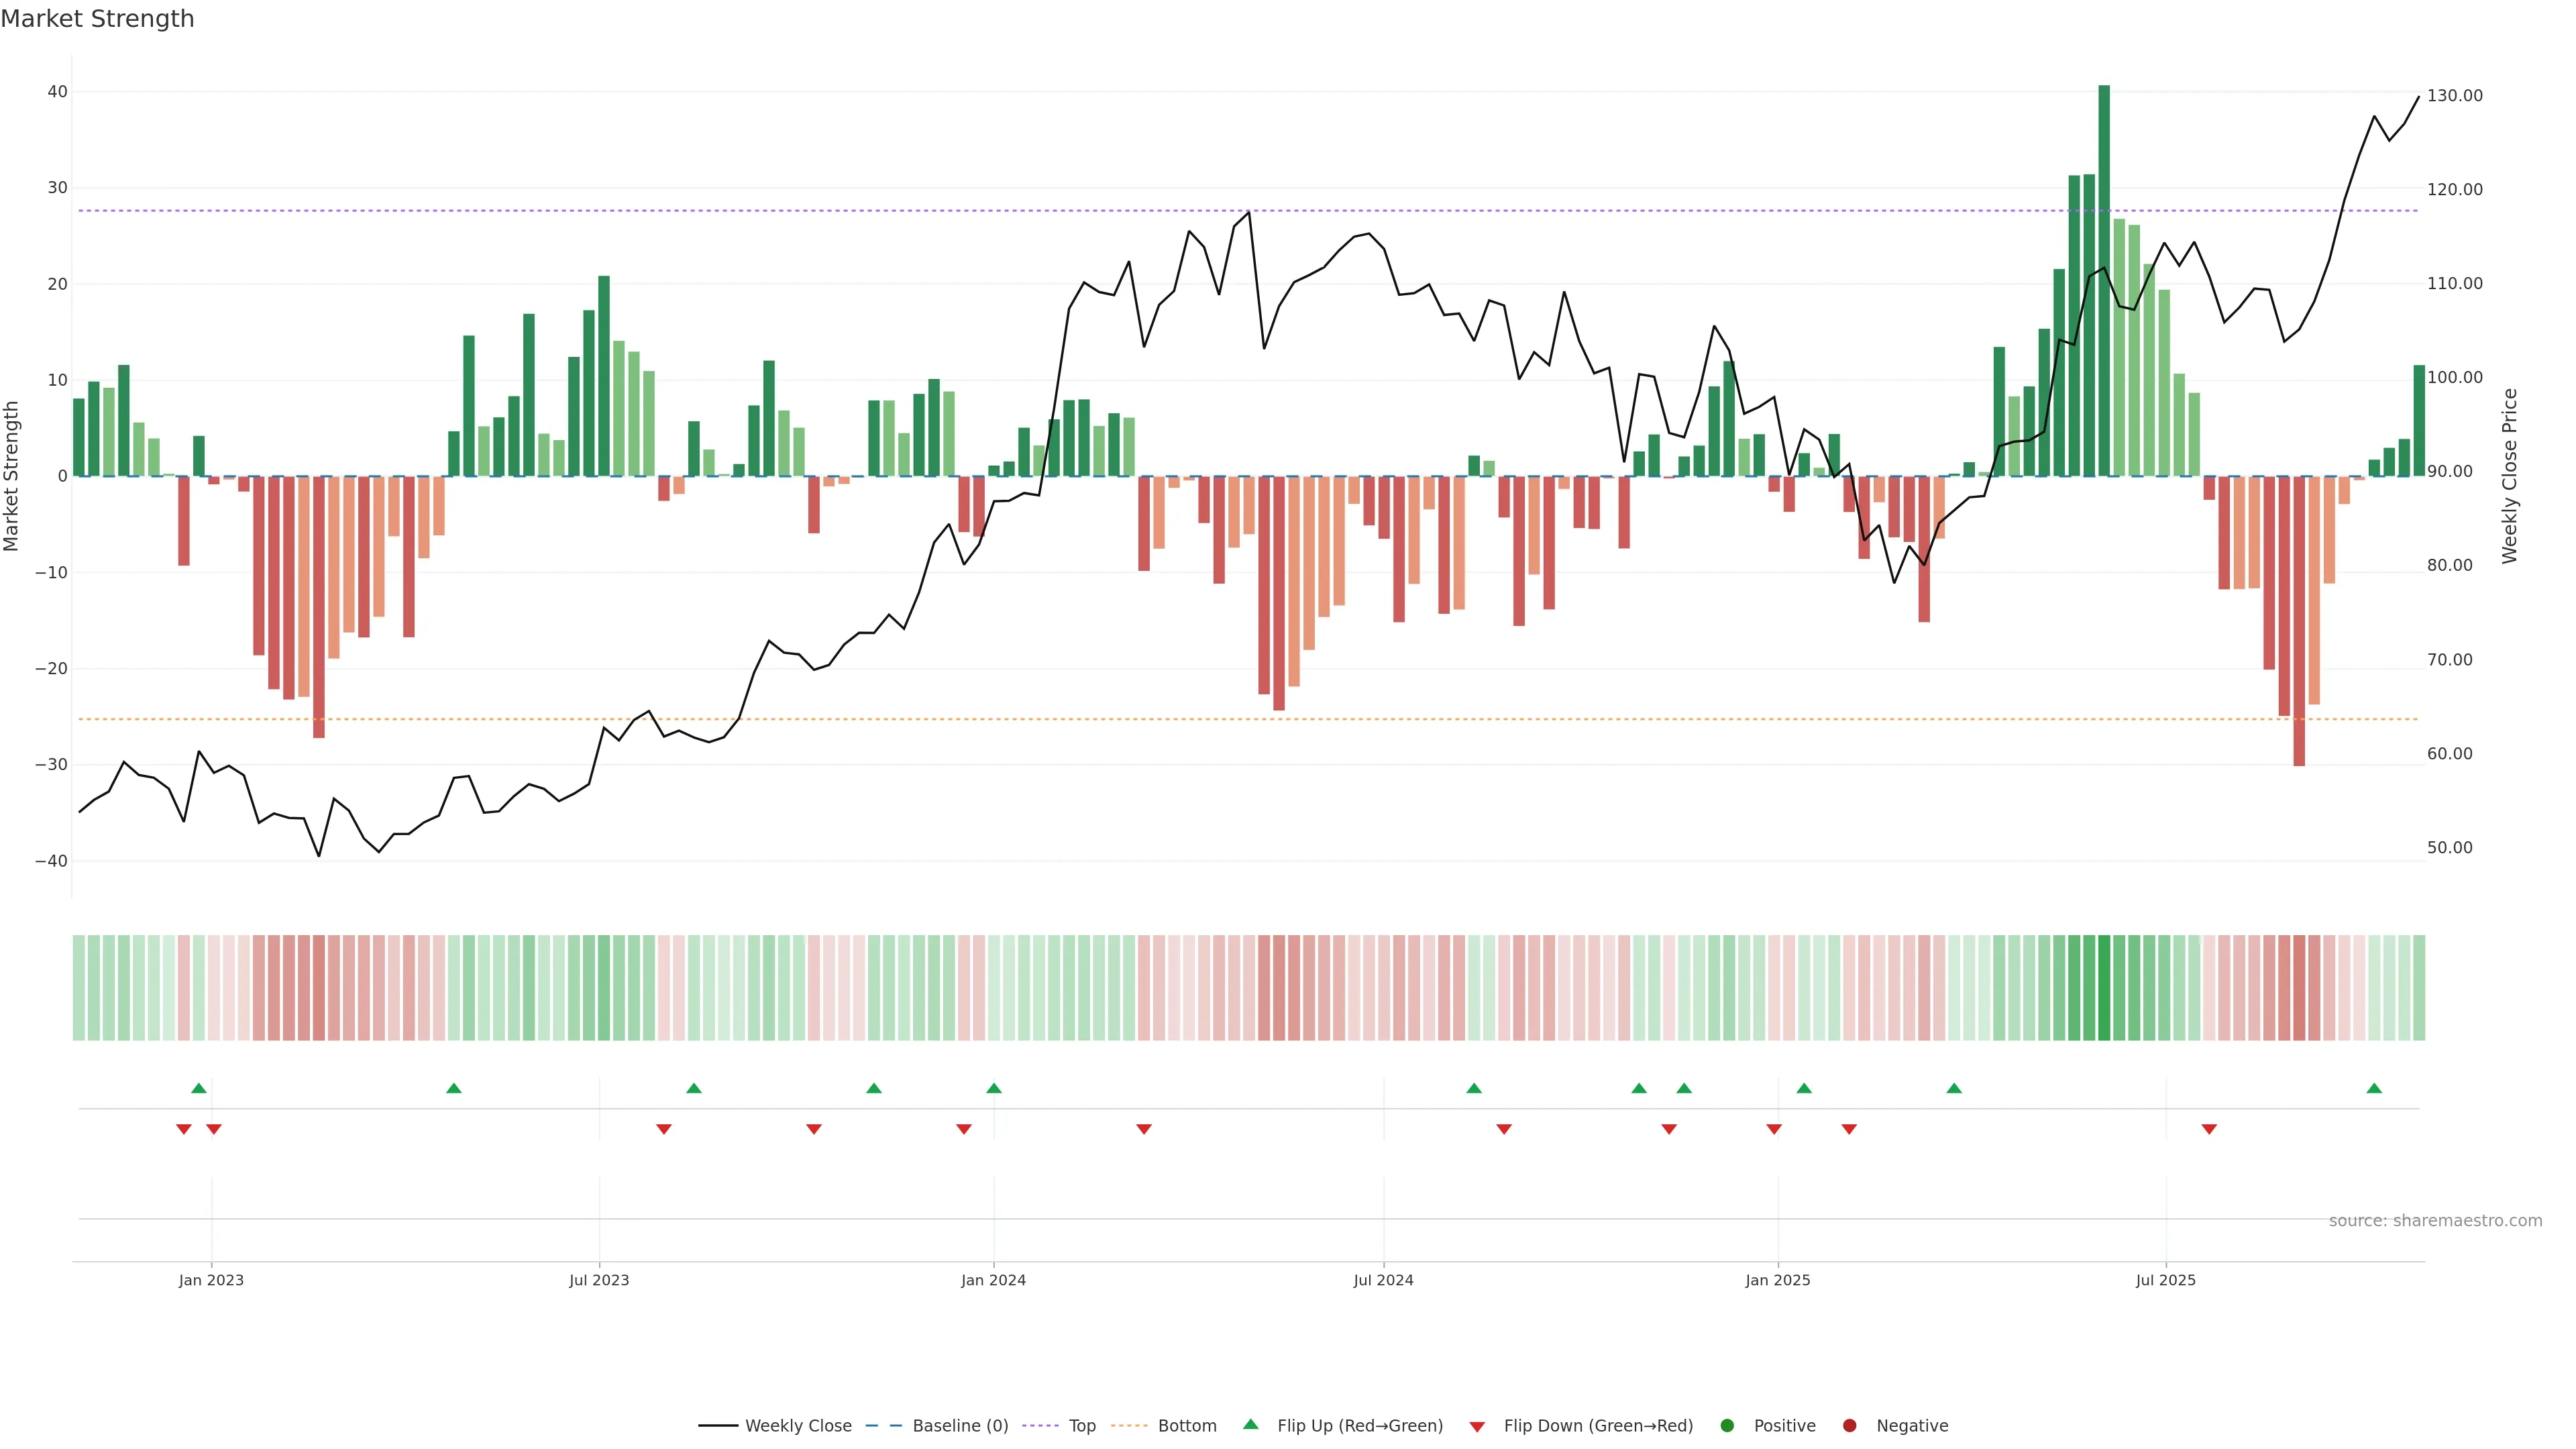
Task: Click the darkest green heatmap strip cell
Action: [x=2104, y=988]
